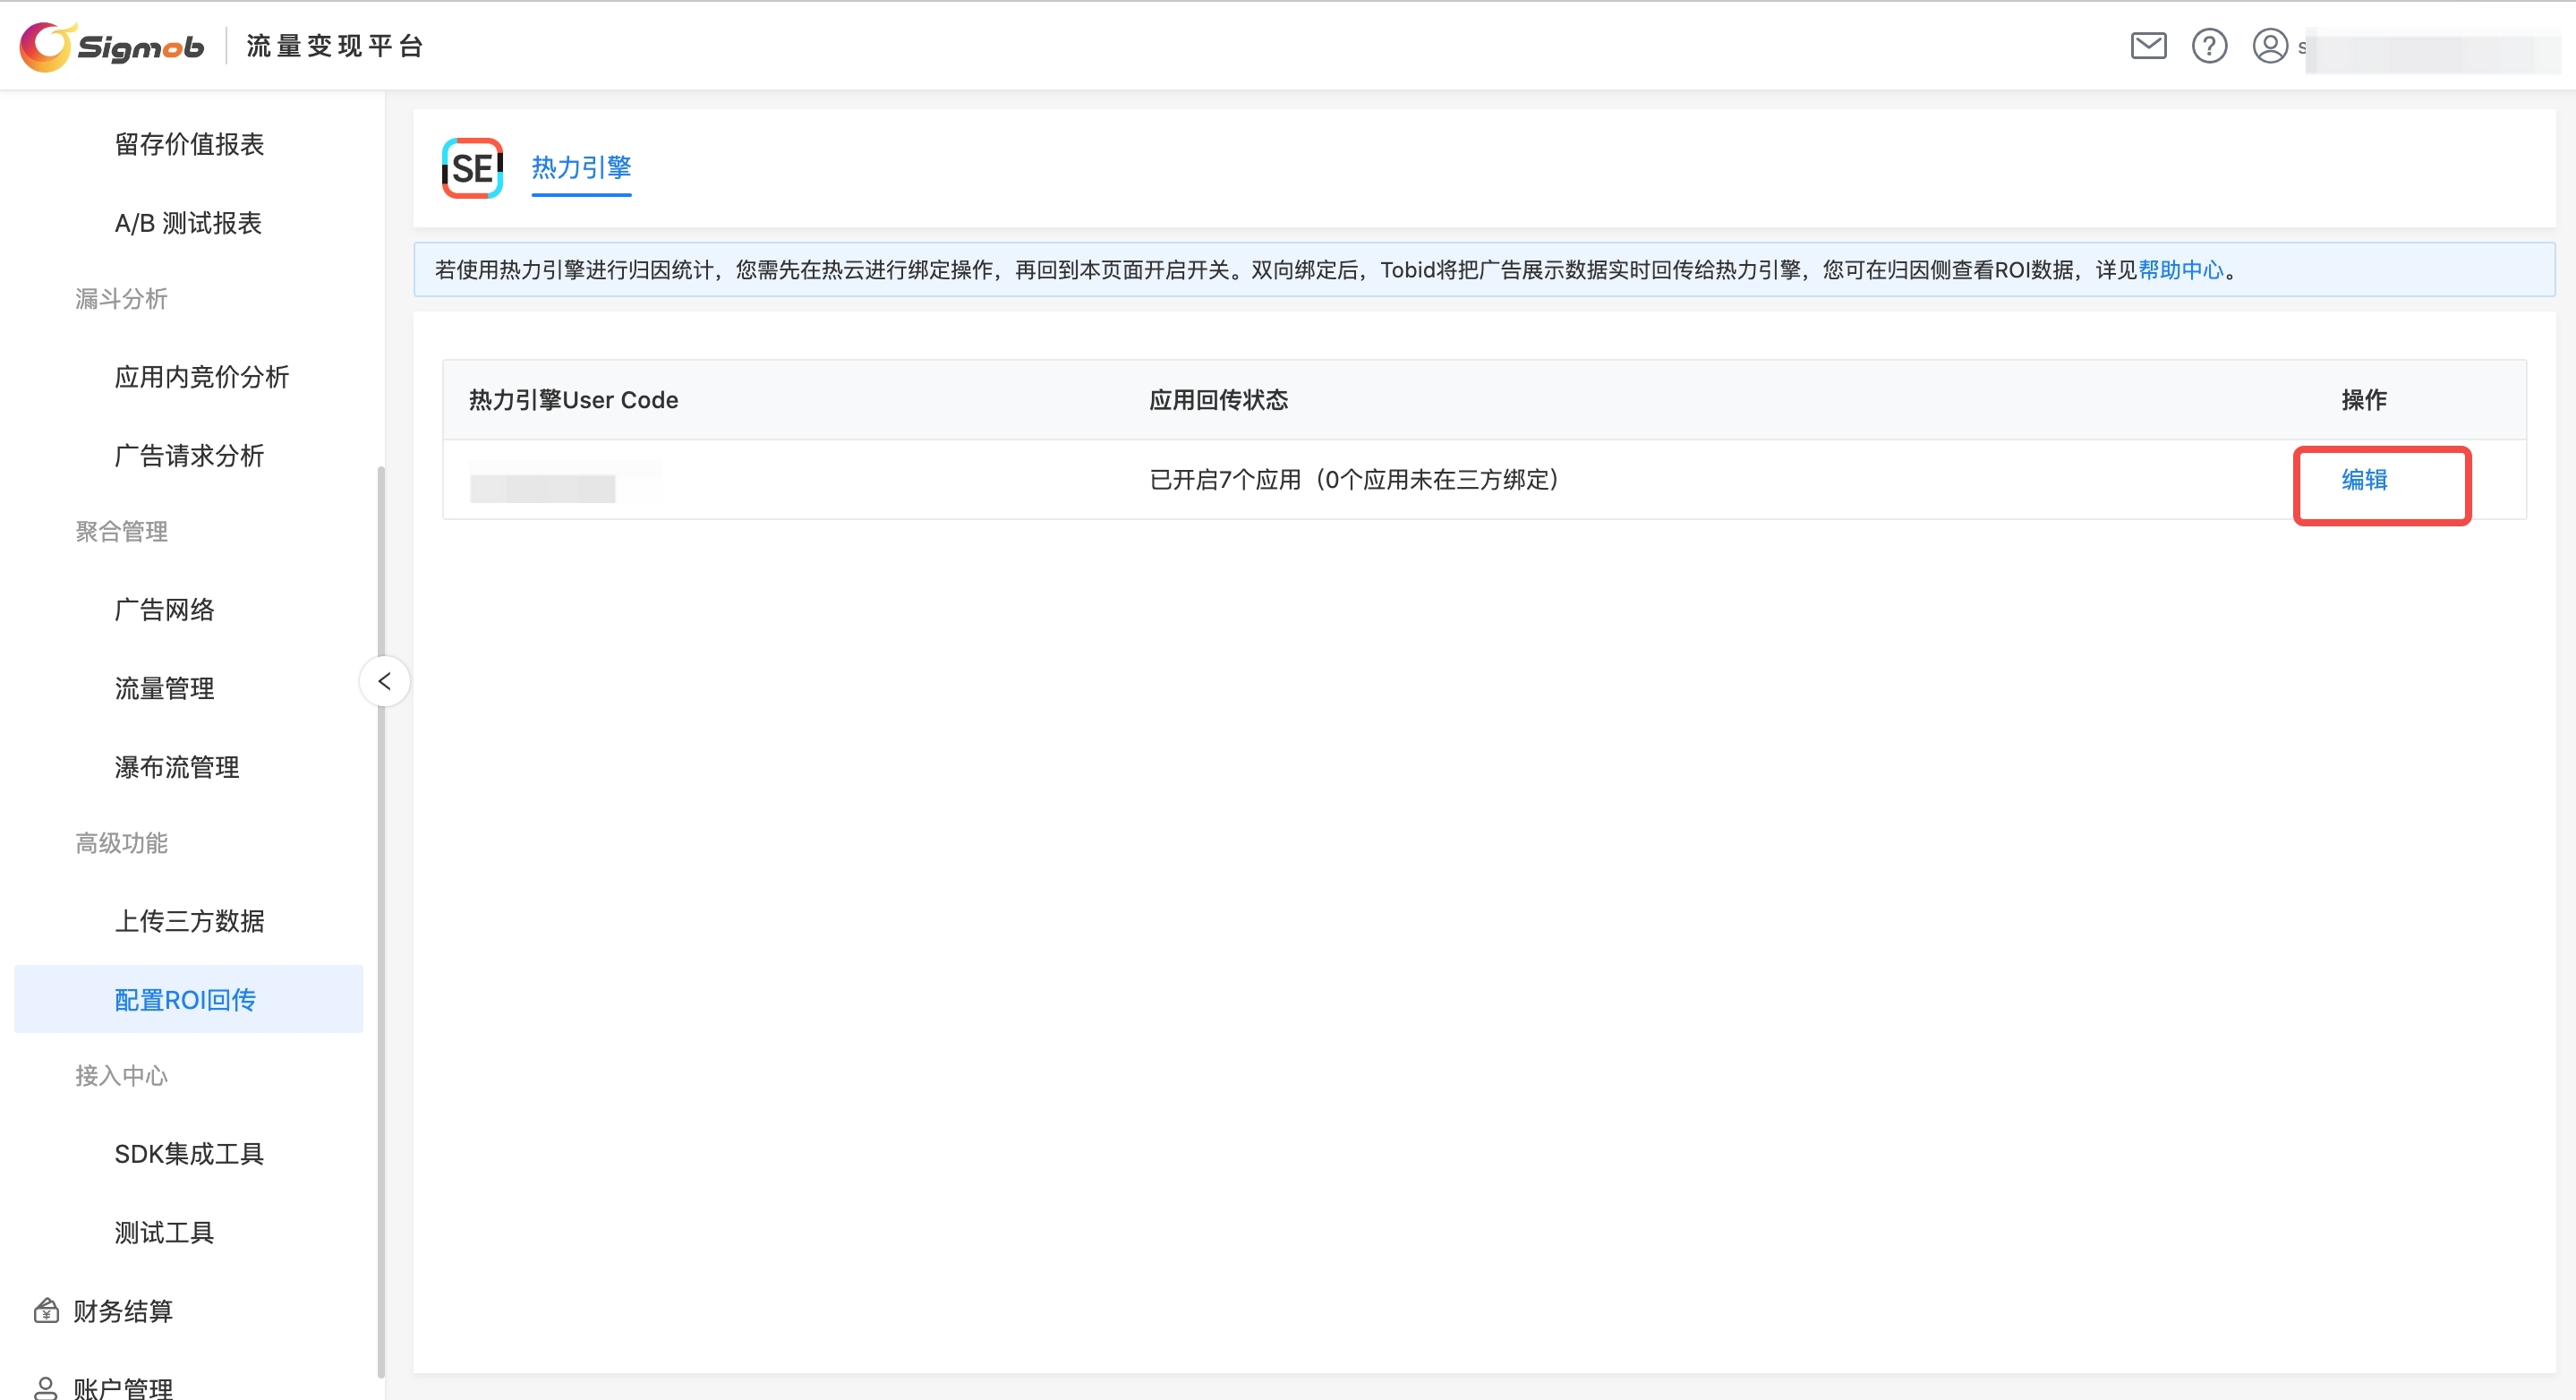Open SDK集成工具 from the sidebar

[x=189, y=1153]
